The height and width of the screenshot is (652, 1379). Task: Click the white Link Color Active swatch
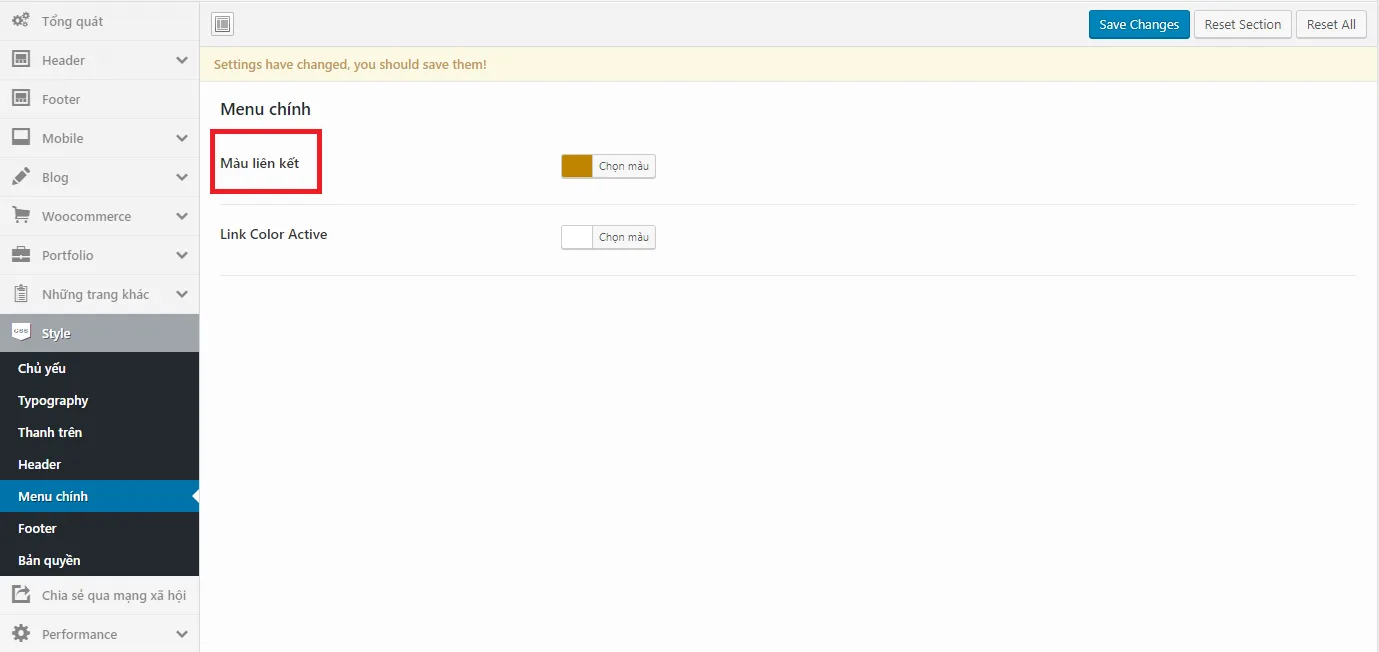[577, 237]
